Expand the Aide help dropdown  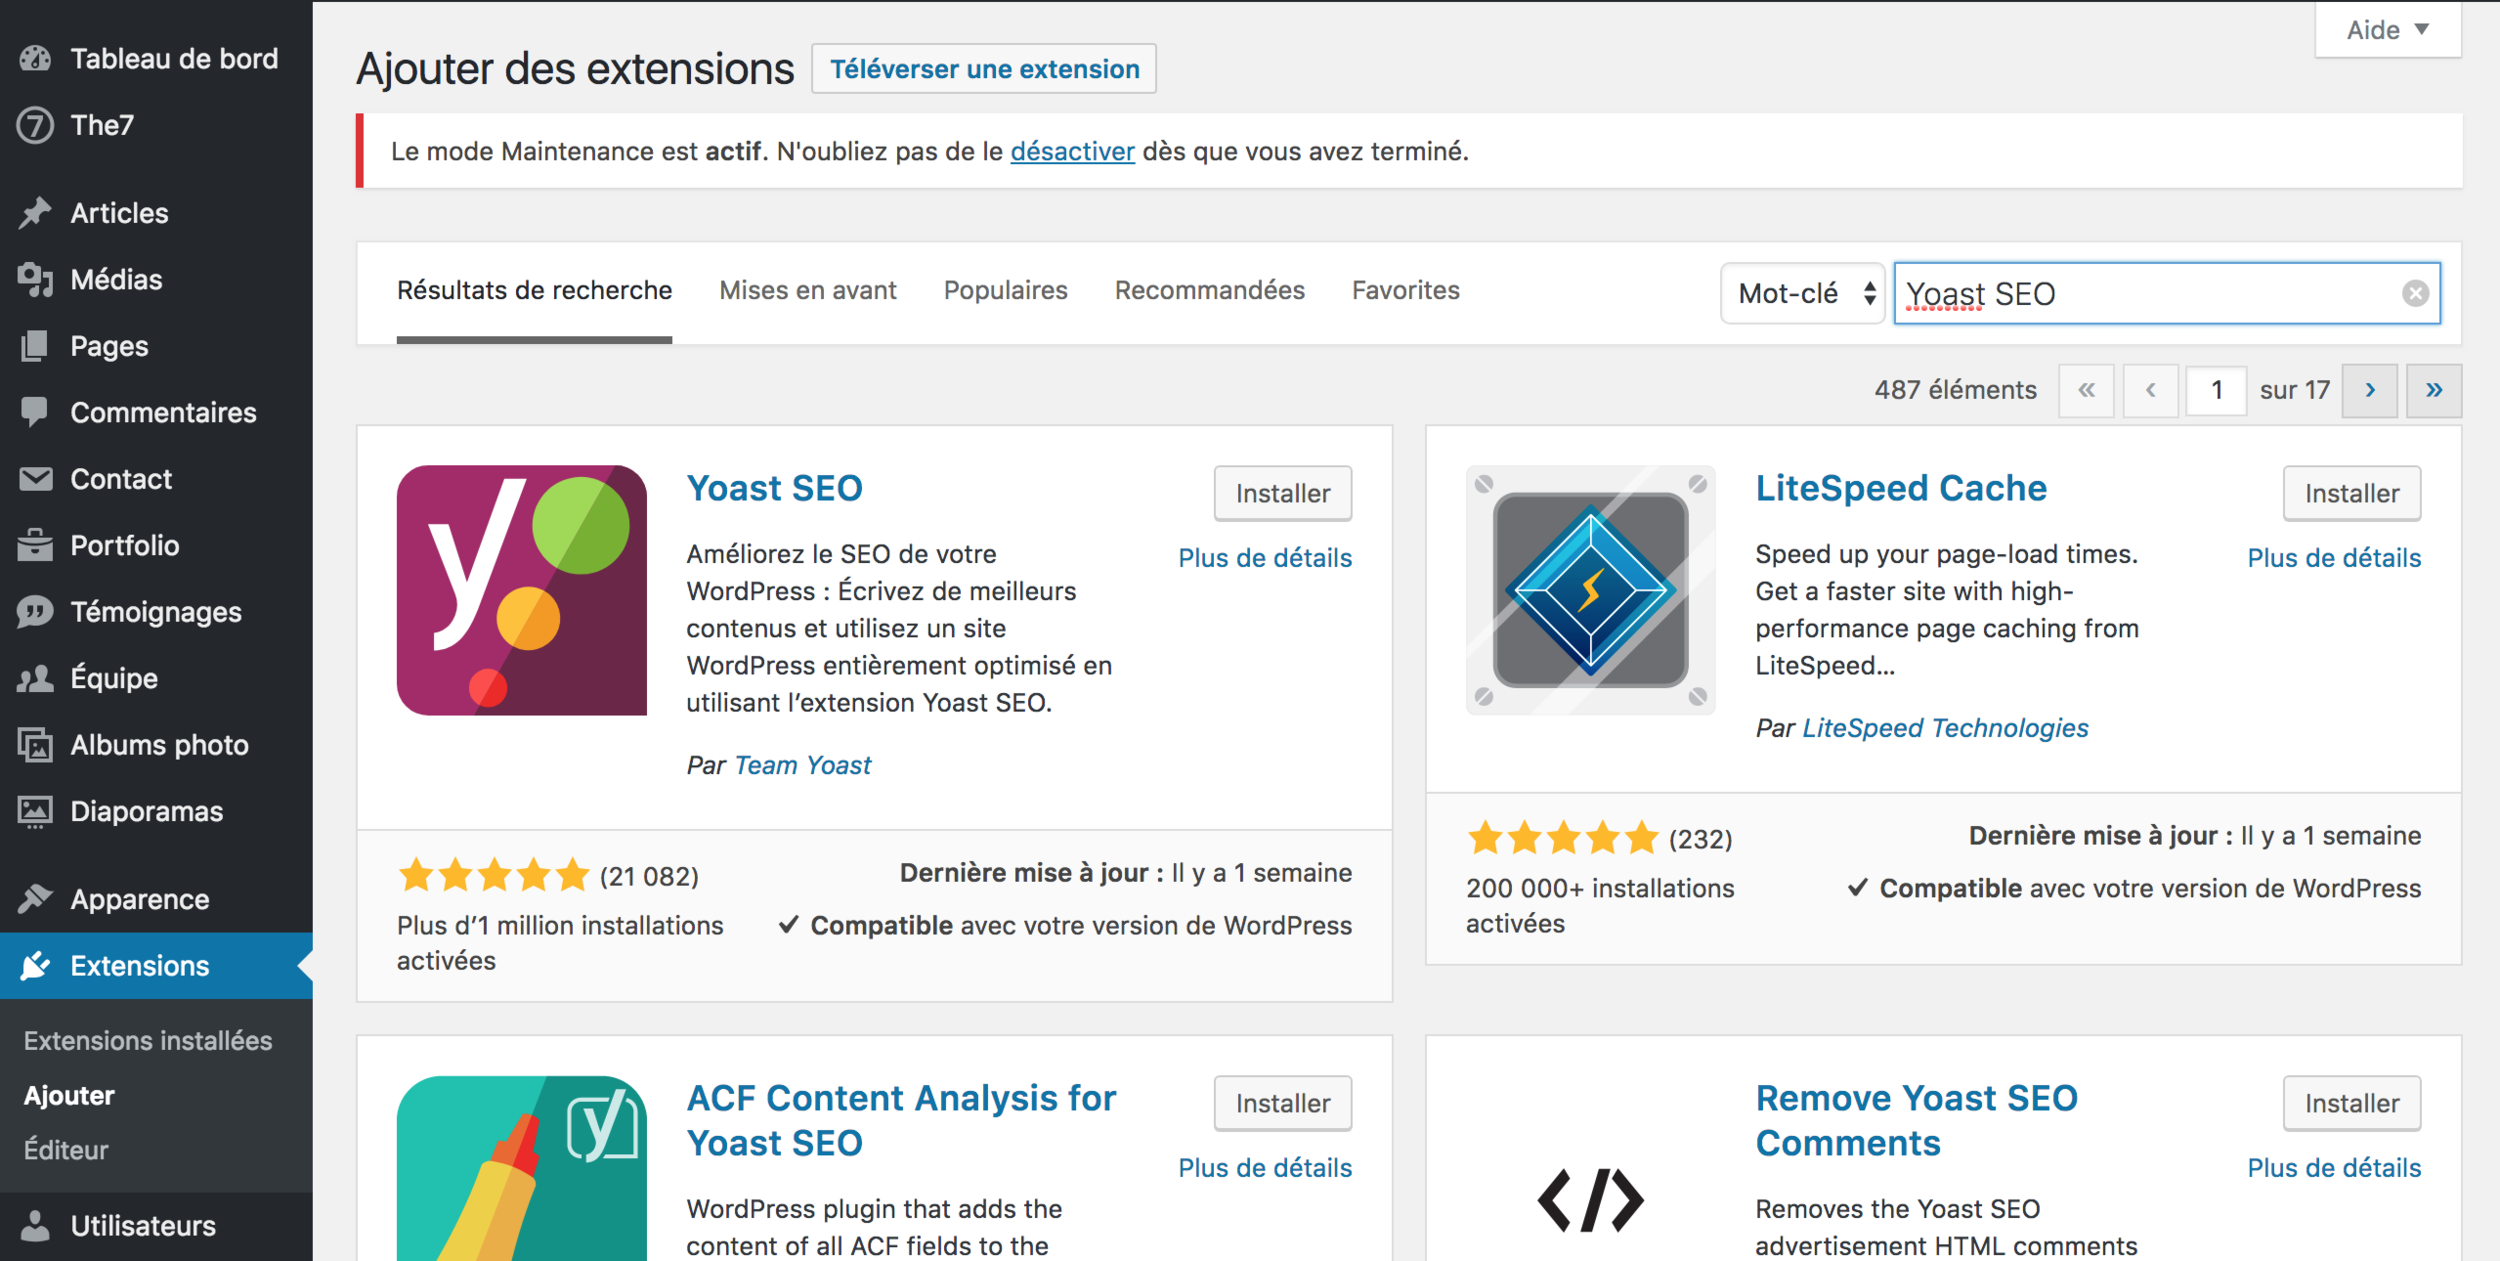(2387, 30)
